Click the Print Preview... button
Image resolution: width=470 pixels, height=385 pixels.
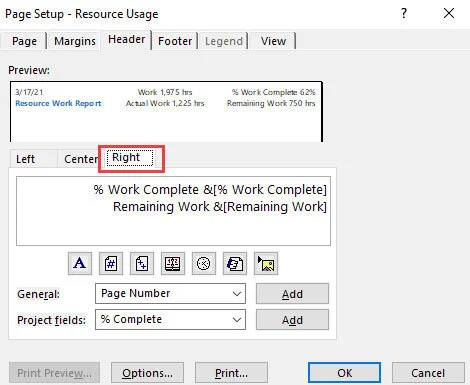pos(54,373)
